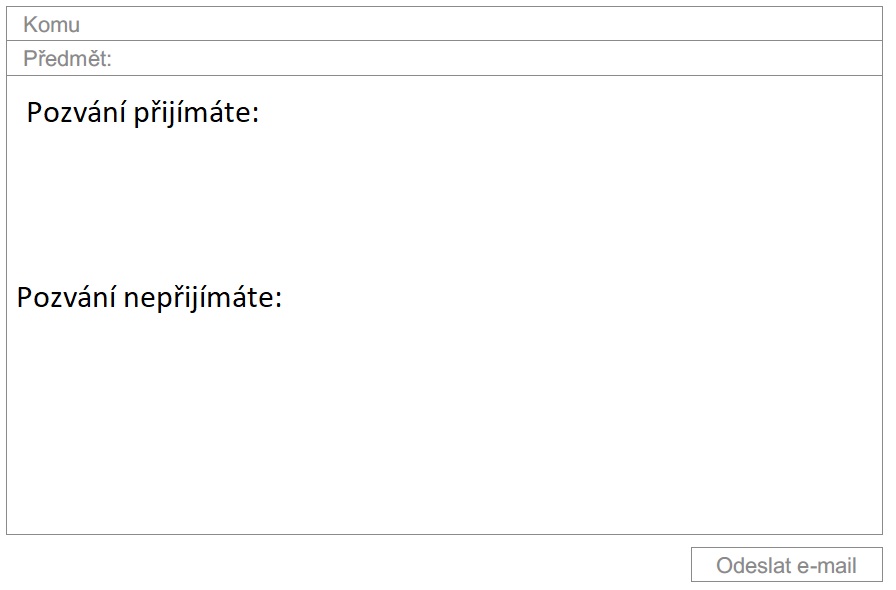896x590 pixels.
Task: Click the middle of the Předmět field
Action: (x=445, y=59)
